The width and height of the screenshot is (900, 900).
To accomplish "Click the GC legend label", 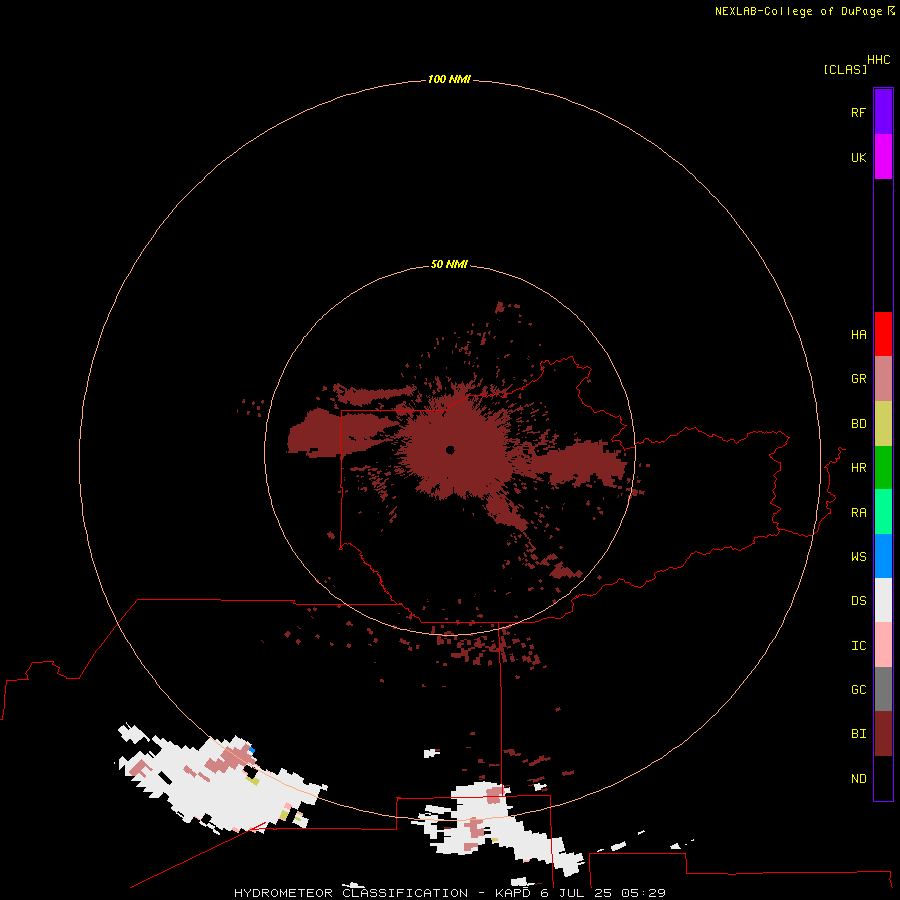I will click(858, 690).
